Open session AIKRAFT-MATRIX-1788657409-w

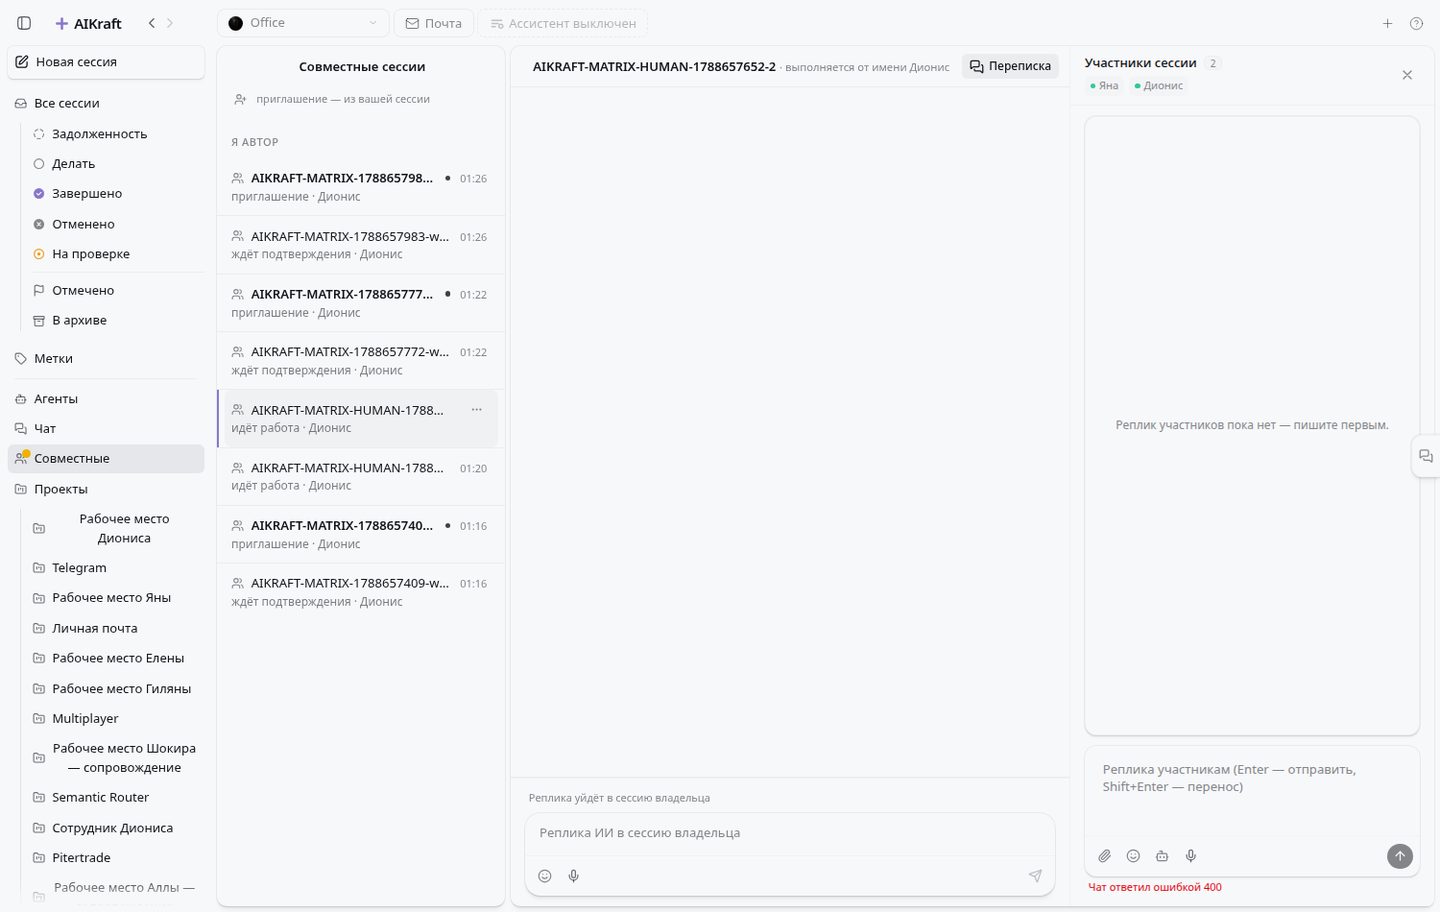(361, 592)
